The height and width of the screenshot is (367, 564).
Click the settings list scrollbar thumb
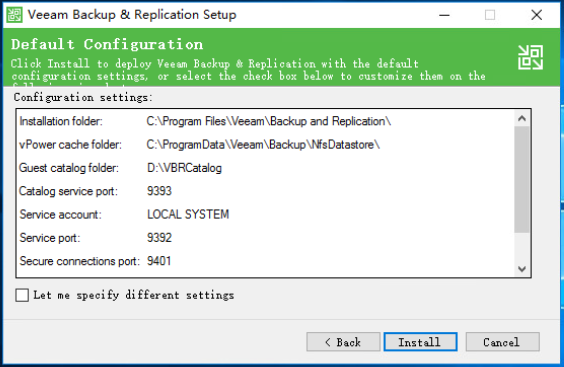[x=522, y=179]
